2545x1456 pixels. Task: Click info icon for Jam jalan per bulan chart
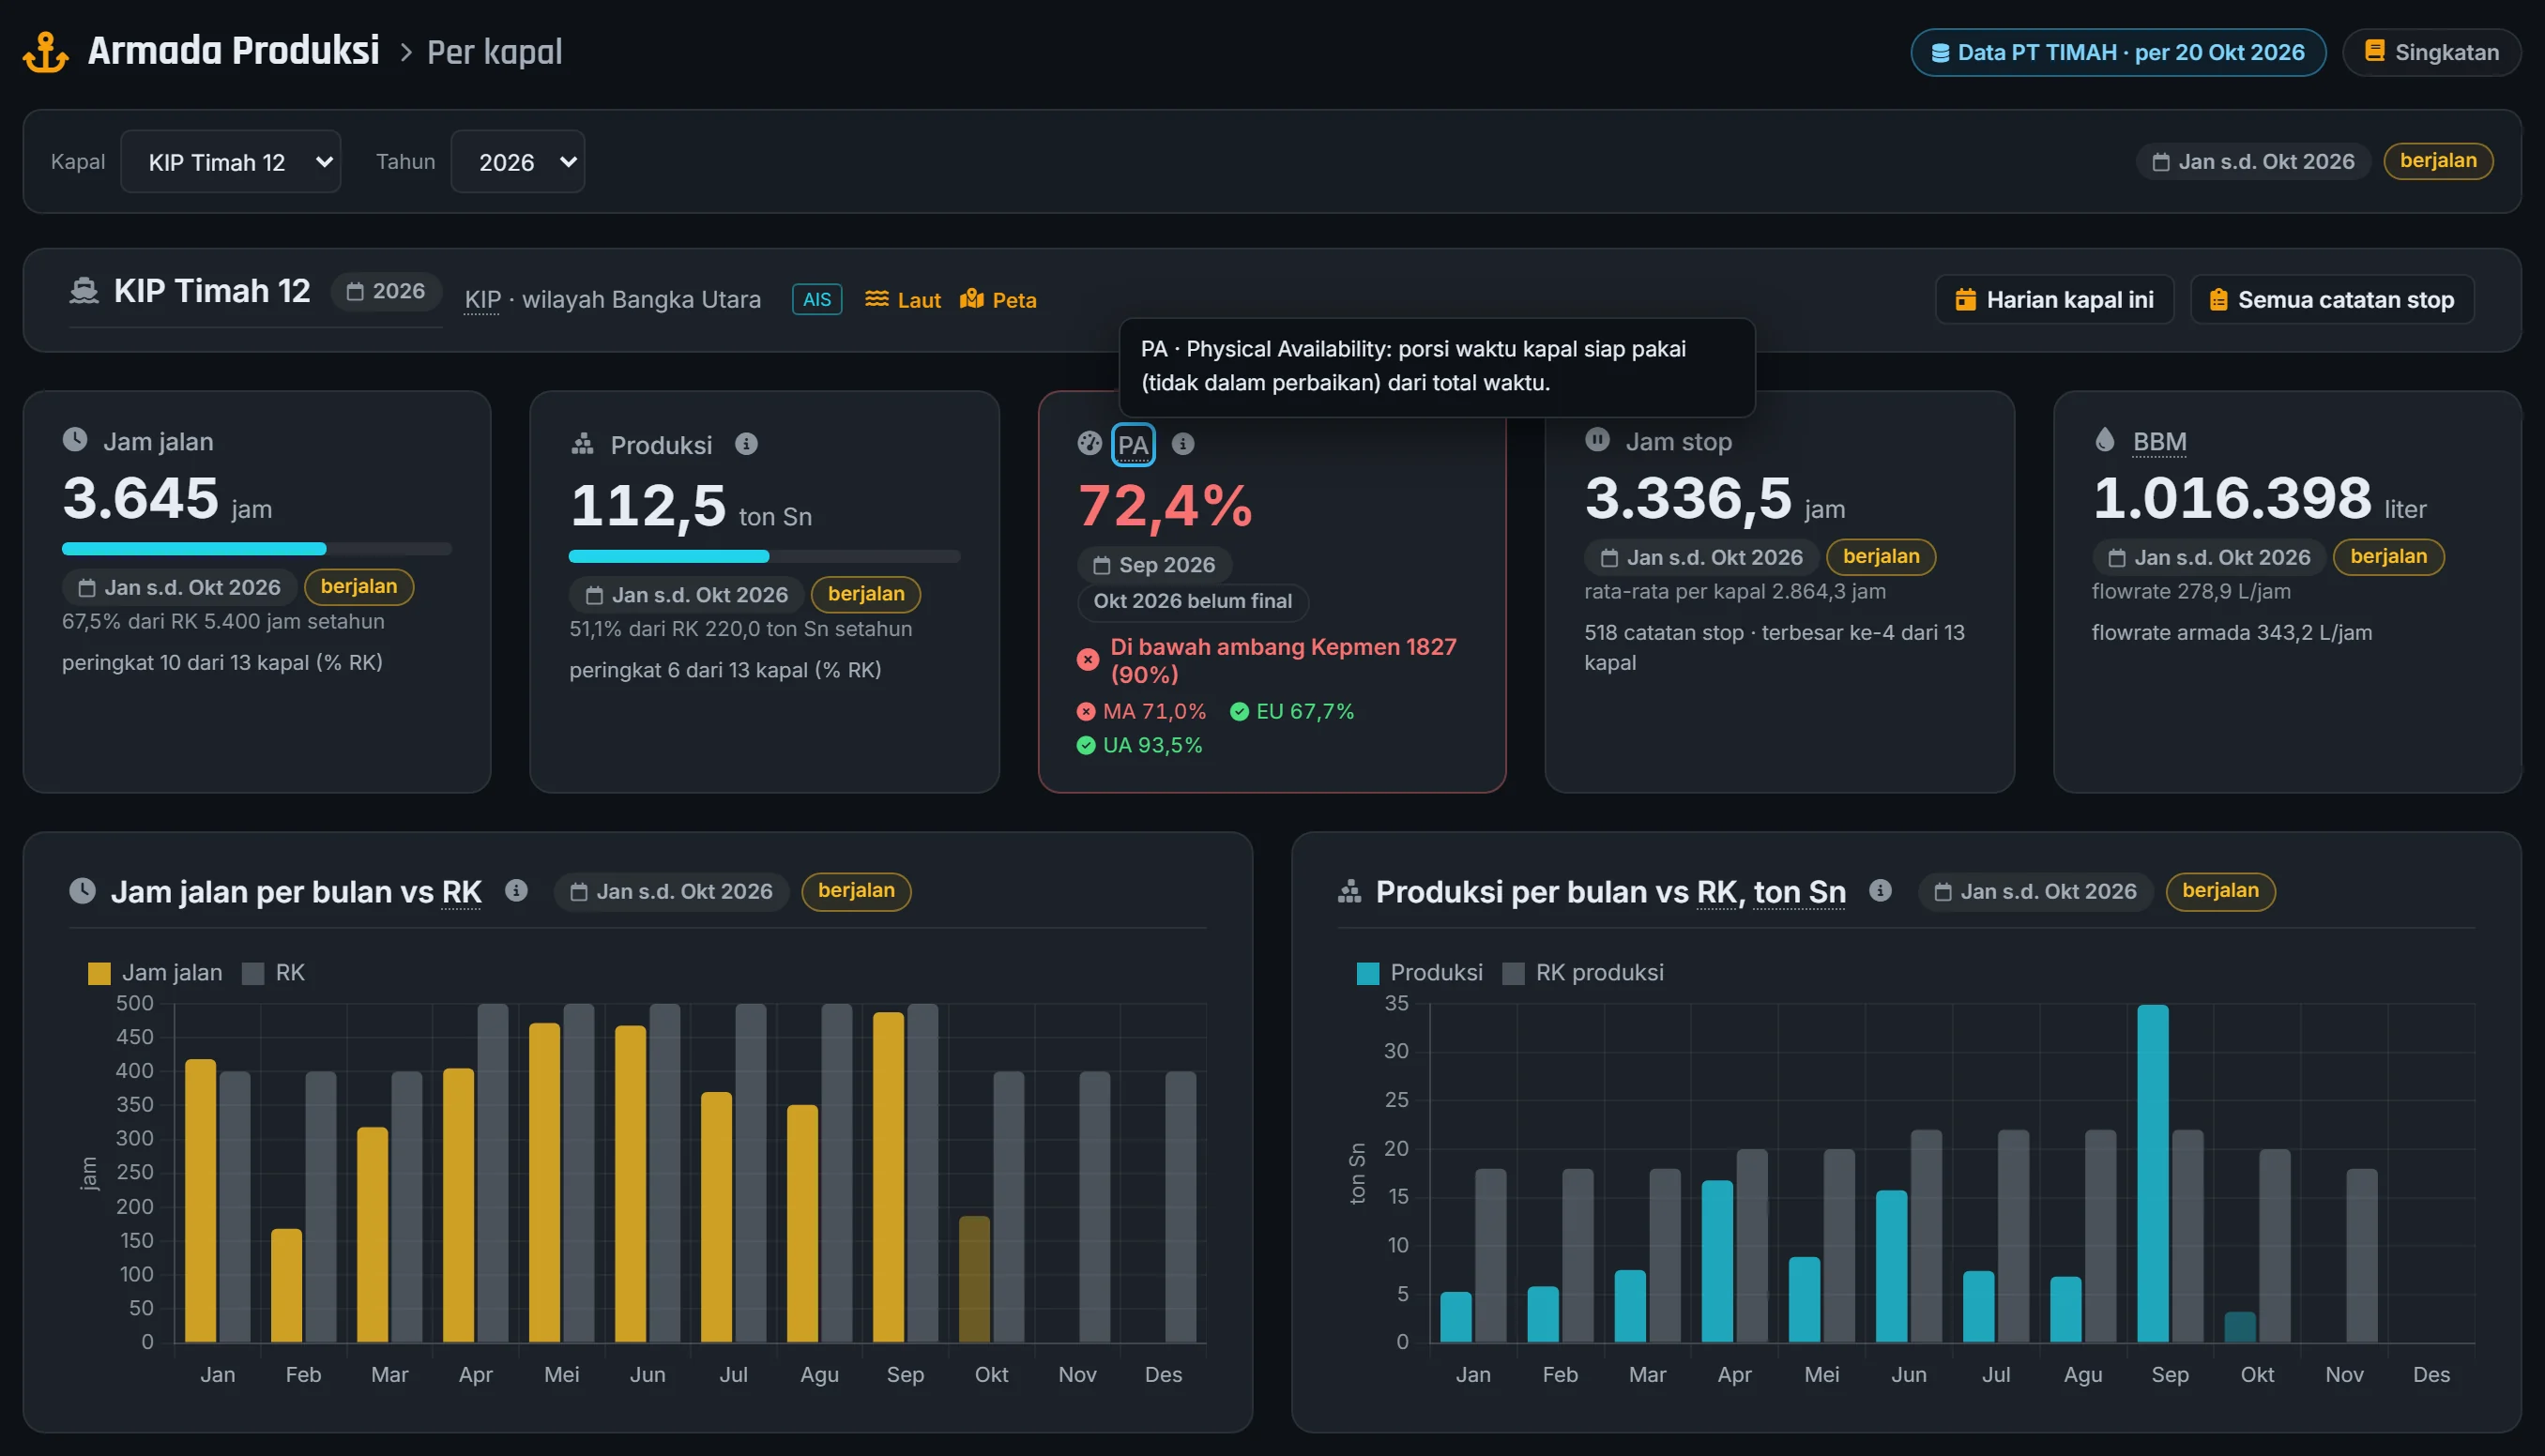[x=516, y=890]
